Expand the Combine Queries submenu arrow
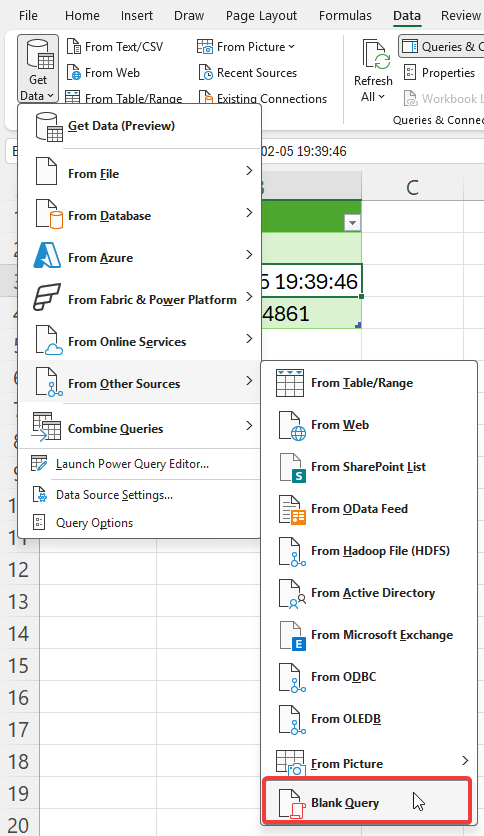This screenshot has width=484, height=836. [x=249, y=425]
